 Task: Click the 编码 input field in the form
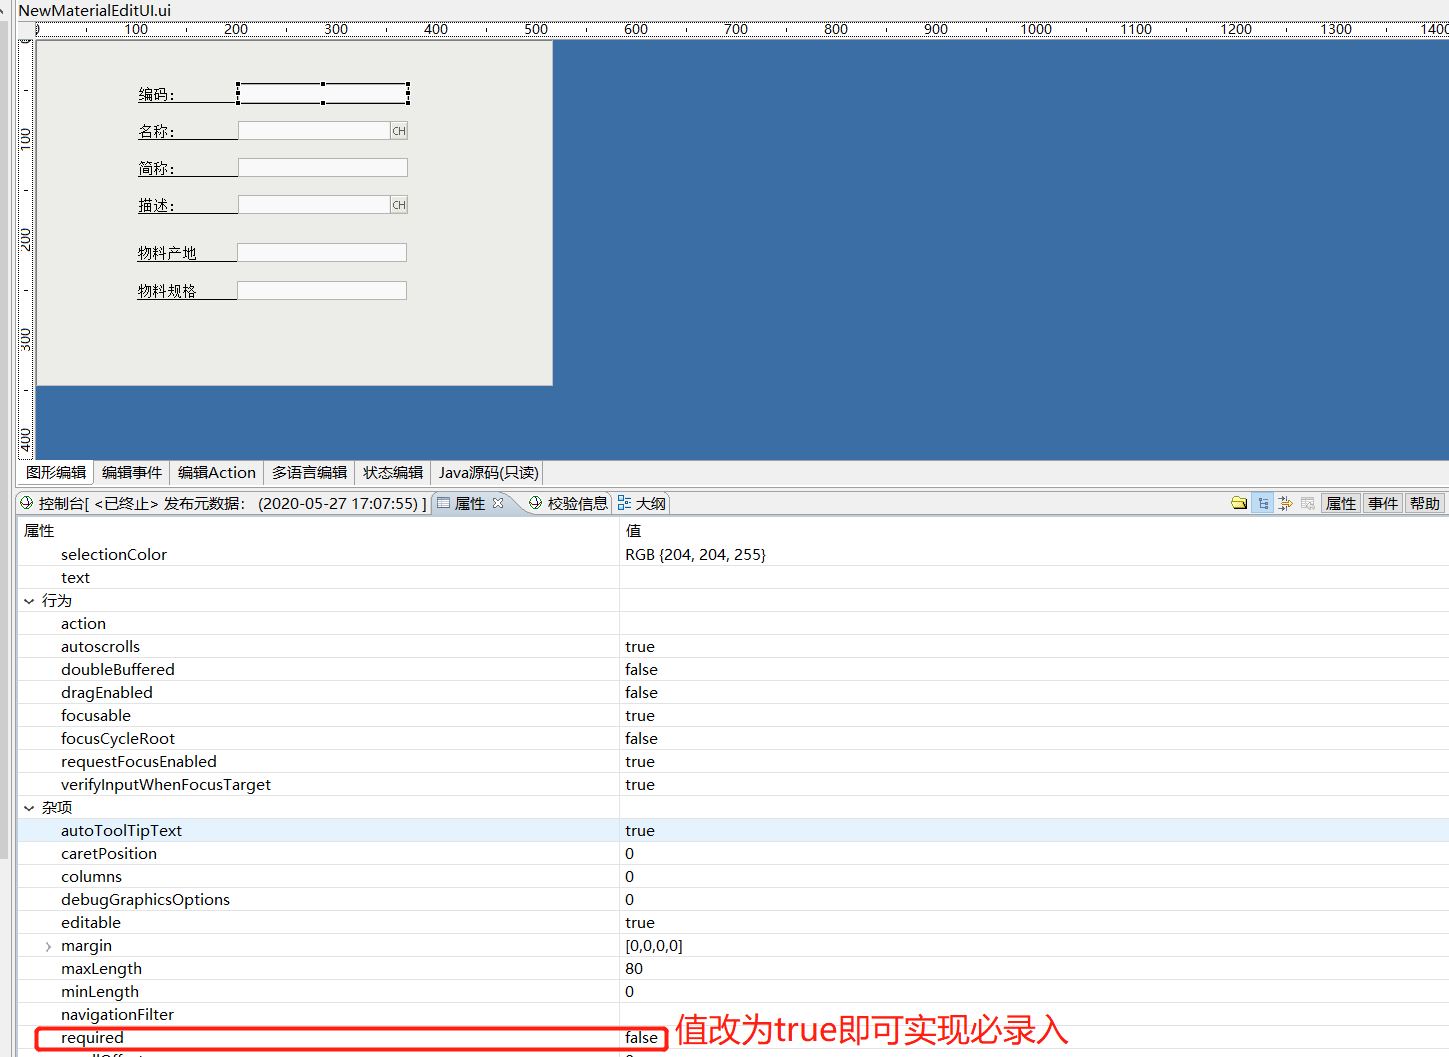click(322, 92)
